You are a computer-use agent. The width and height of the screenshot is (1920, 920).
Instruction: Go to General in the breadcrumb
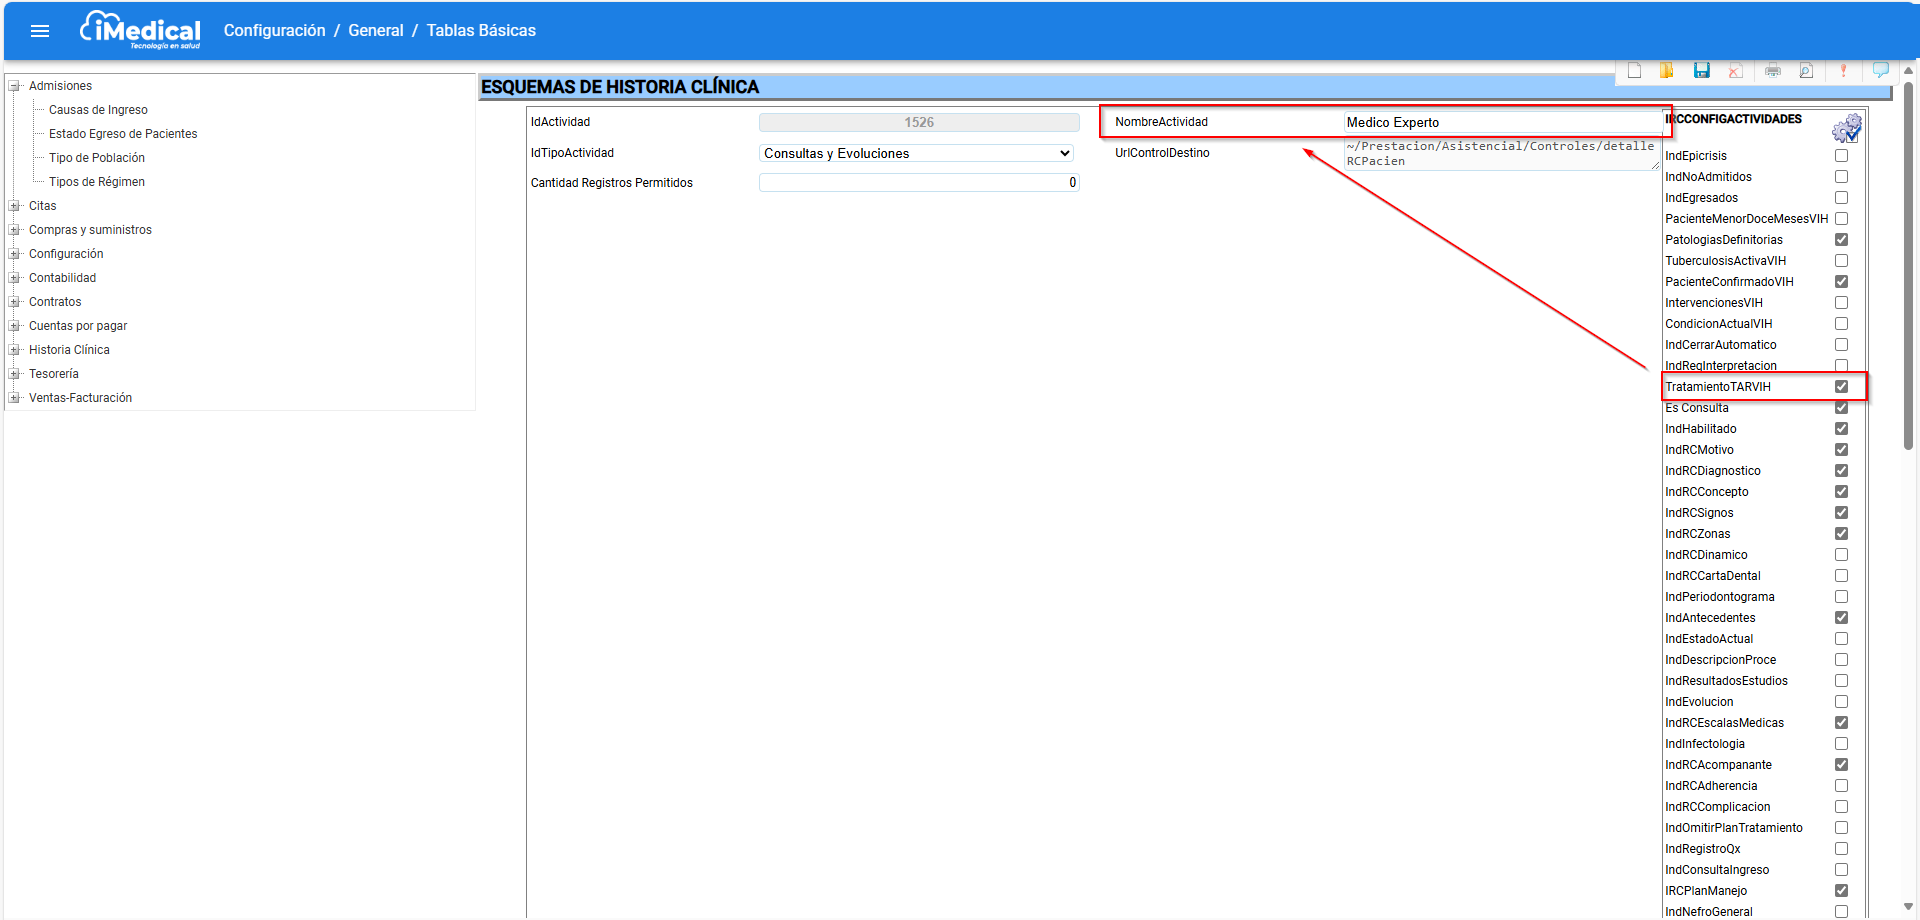pyautogui.click(x=375, y=31)
